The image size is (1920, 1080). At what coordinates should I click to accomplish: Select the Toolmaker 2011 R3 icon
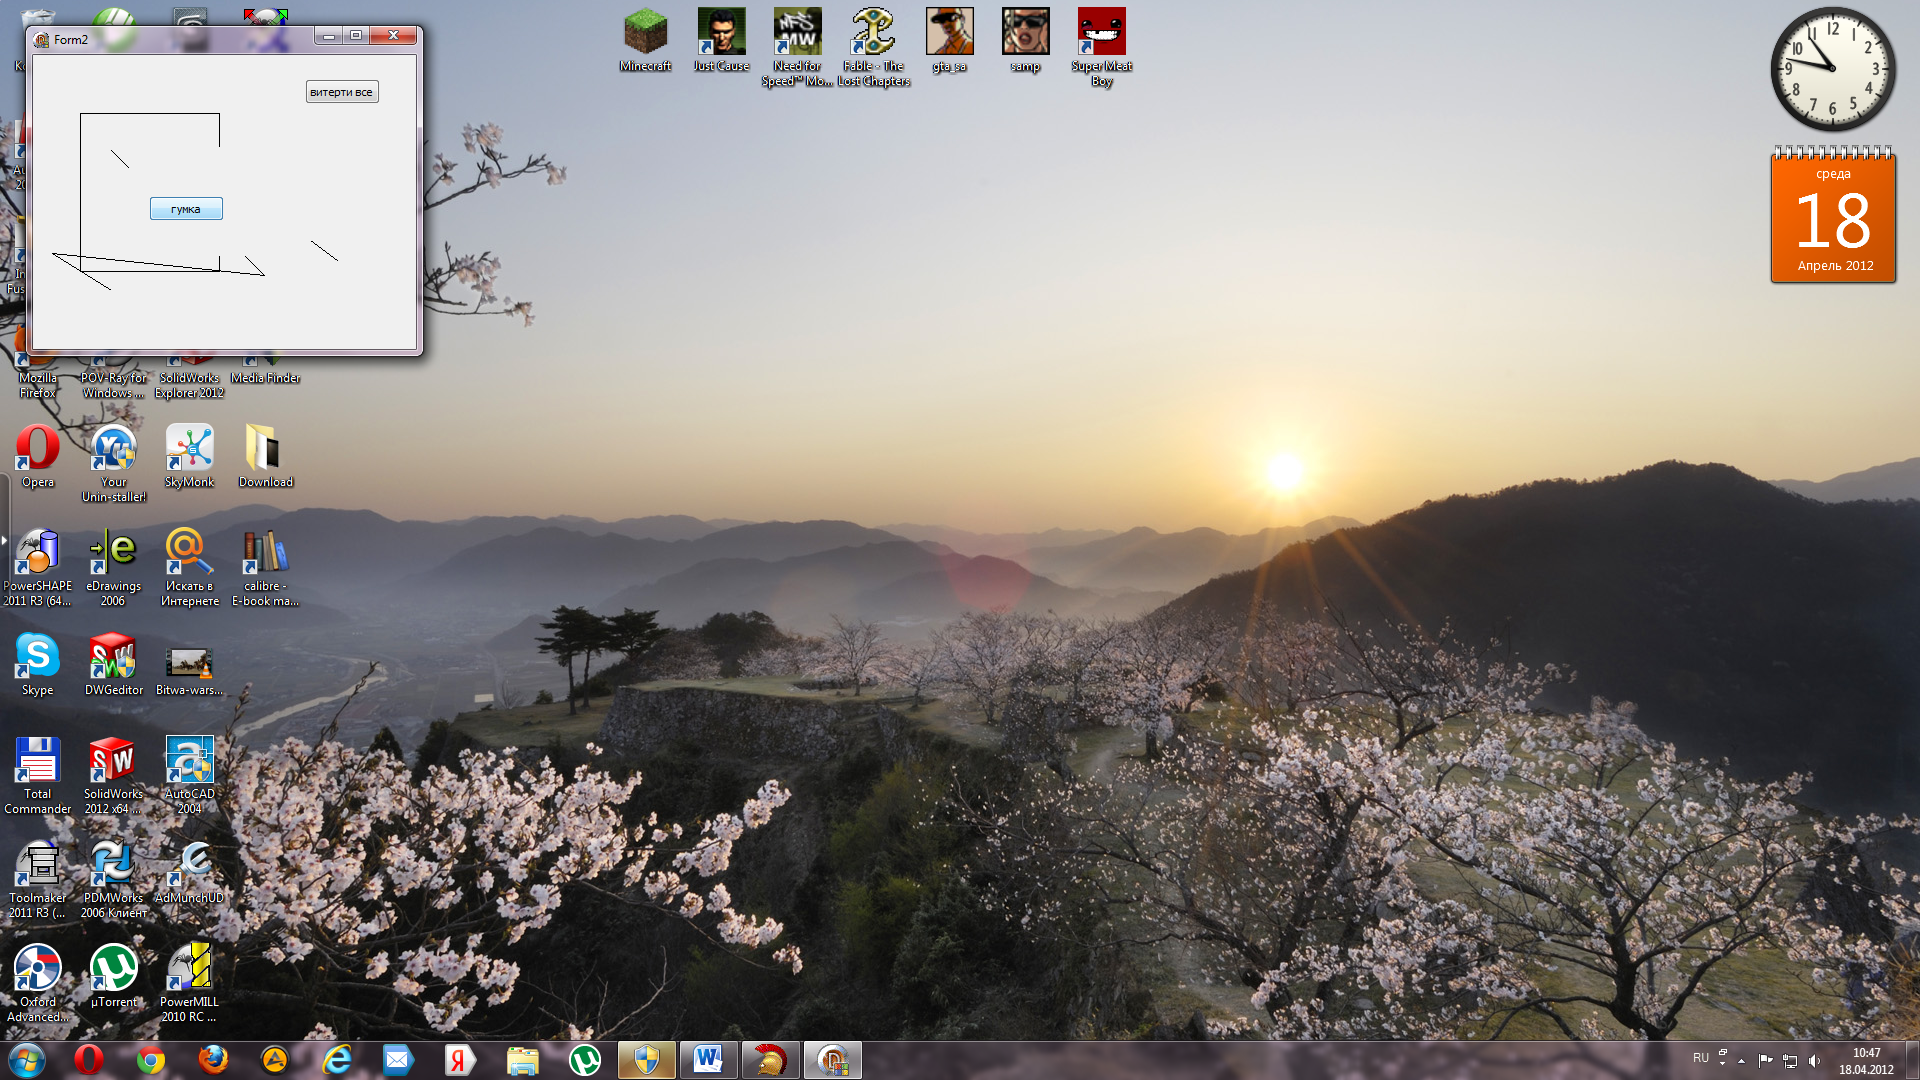(x=38, y=879)
